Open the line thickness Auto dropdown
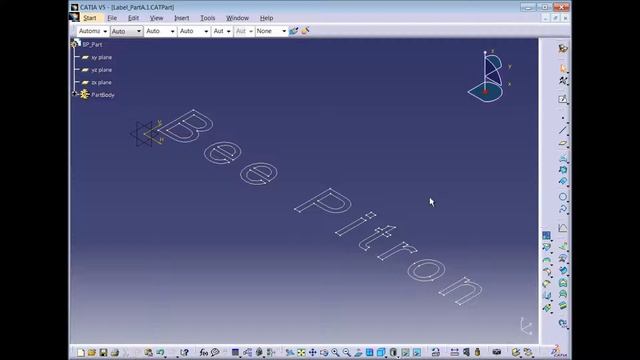The image size is (640, 360). 160,31
